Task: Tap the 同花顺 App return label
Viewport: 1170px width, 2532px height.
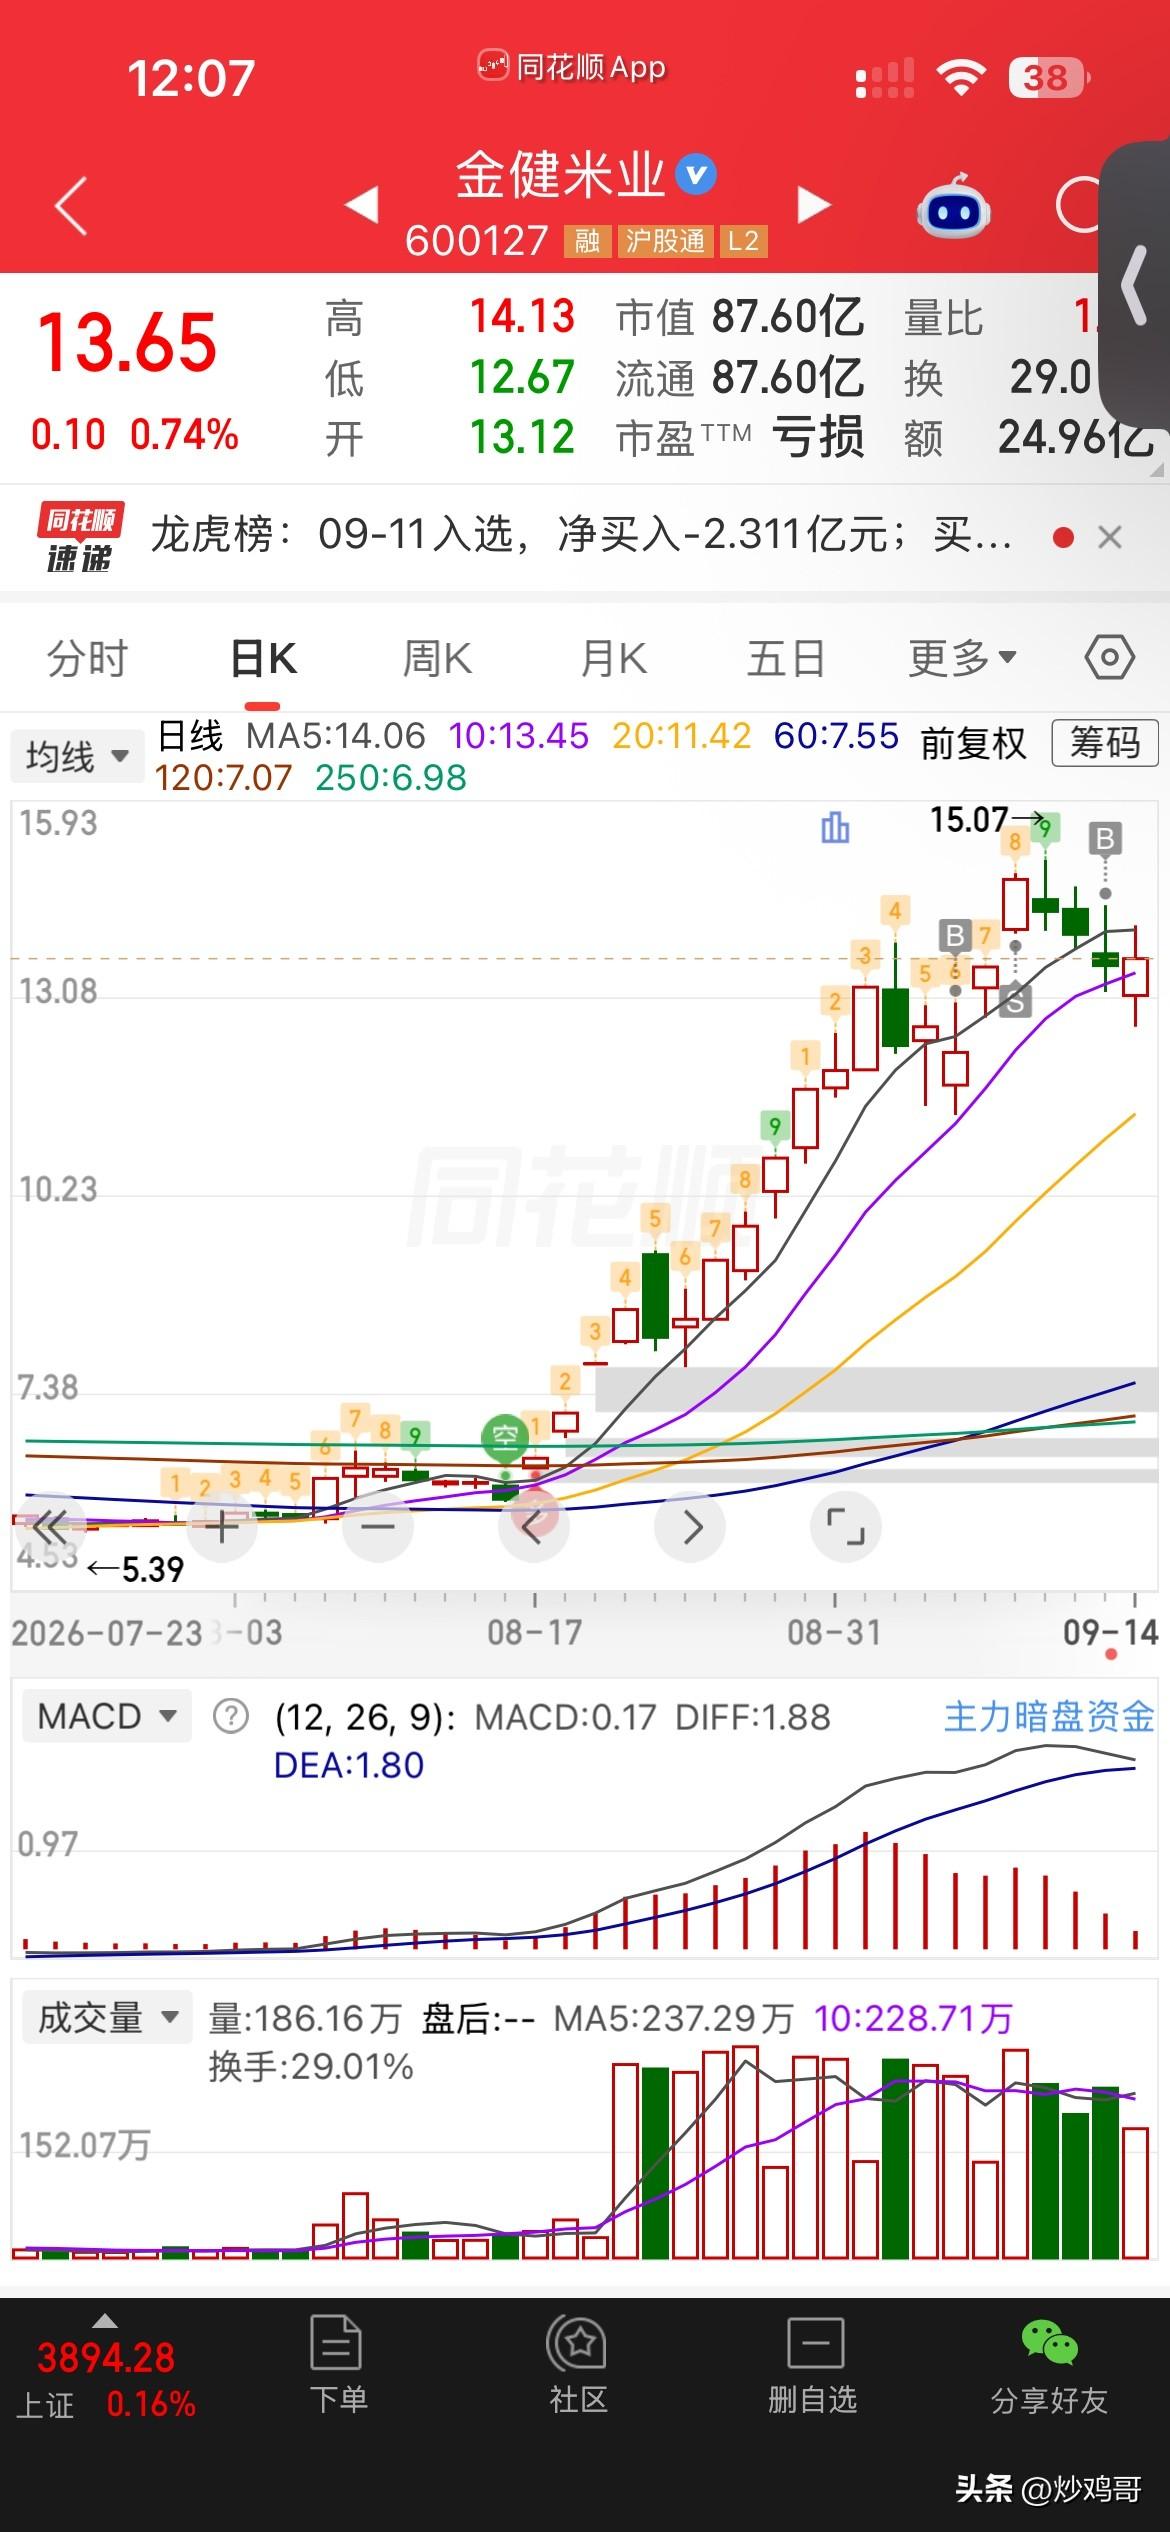Action: coord(571,67)
